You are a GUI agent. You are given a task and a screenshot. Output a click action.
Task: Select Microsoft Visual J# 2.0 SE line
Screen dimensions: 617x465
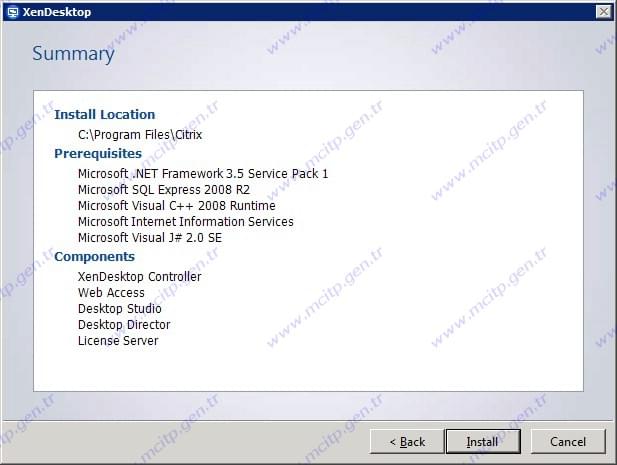[x=150, y=238]
